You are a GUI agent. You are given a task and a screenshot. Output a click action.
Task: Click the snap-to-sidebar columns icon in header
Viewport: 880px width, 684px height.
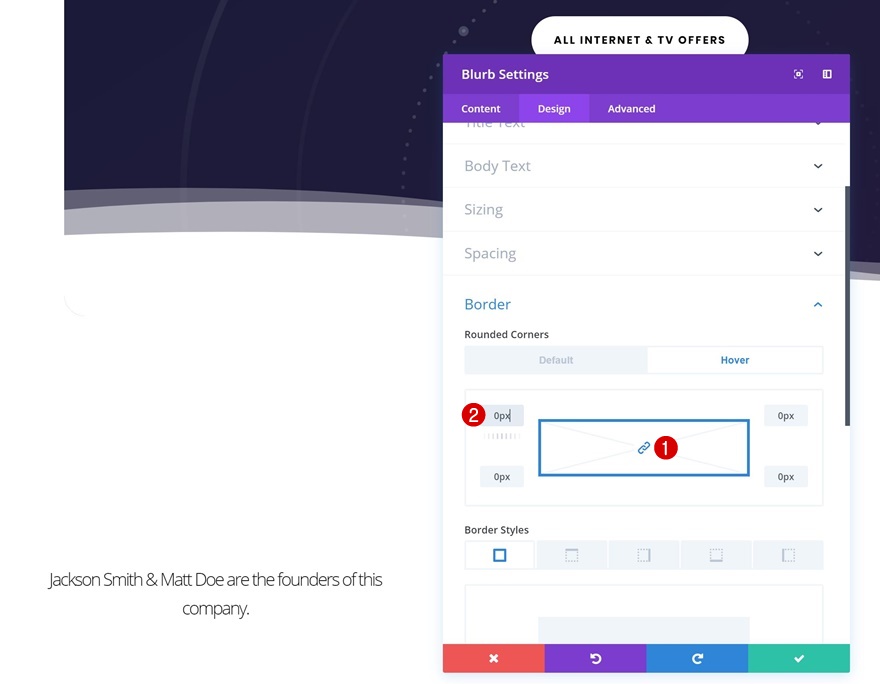click(827, 74)
